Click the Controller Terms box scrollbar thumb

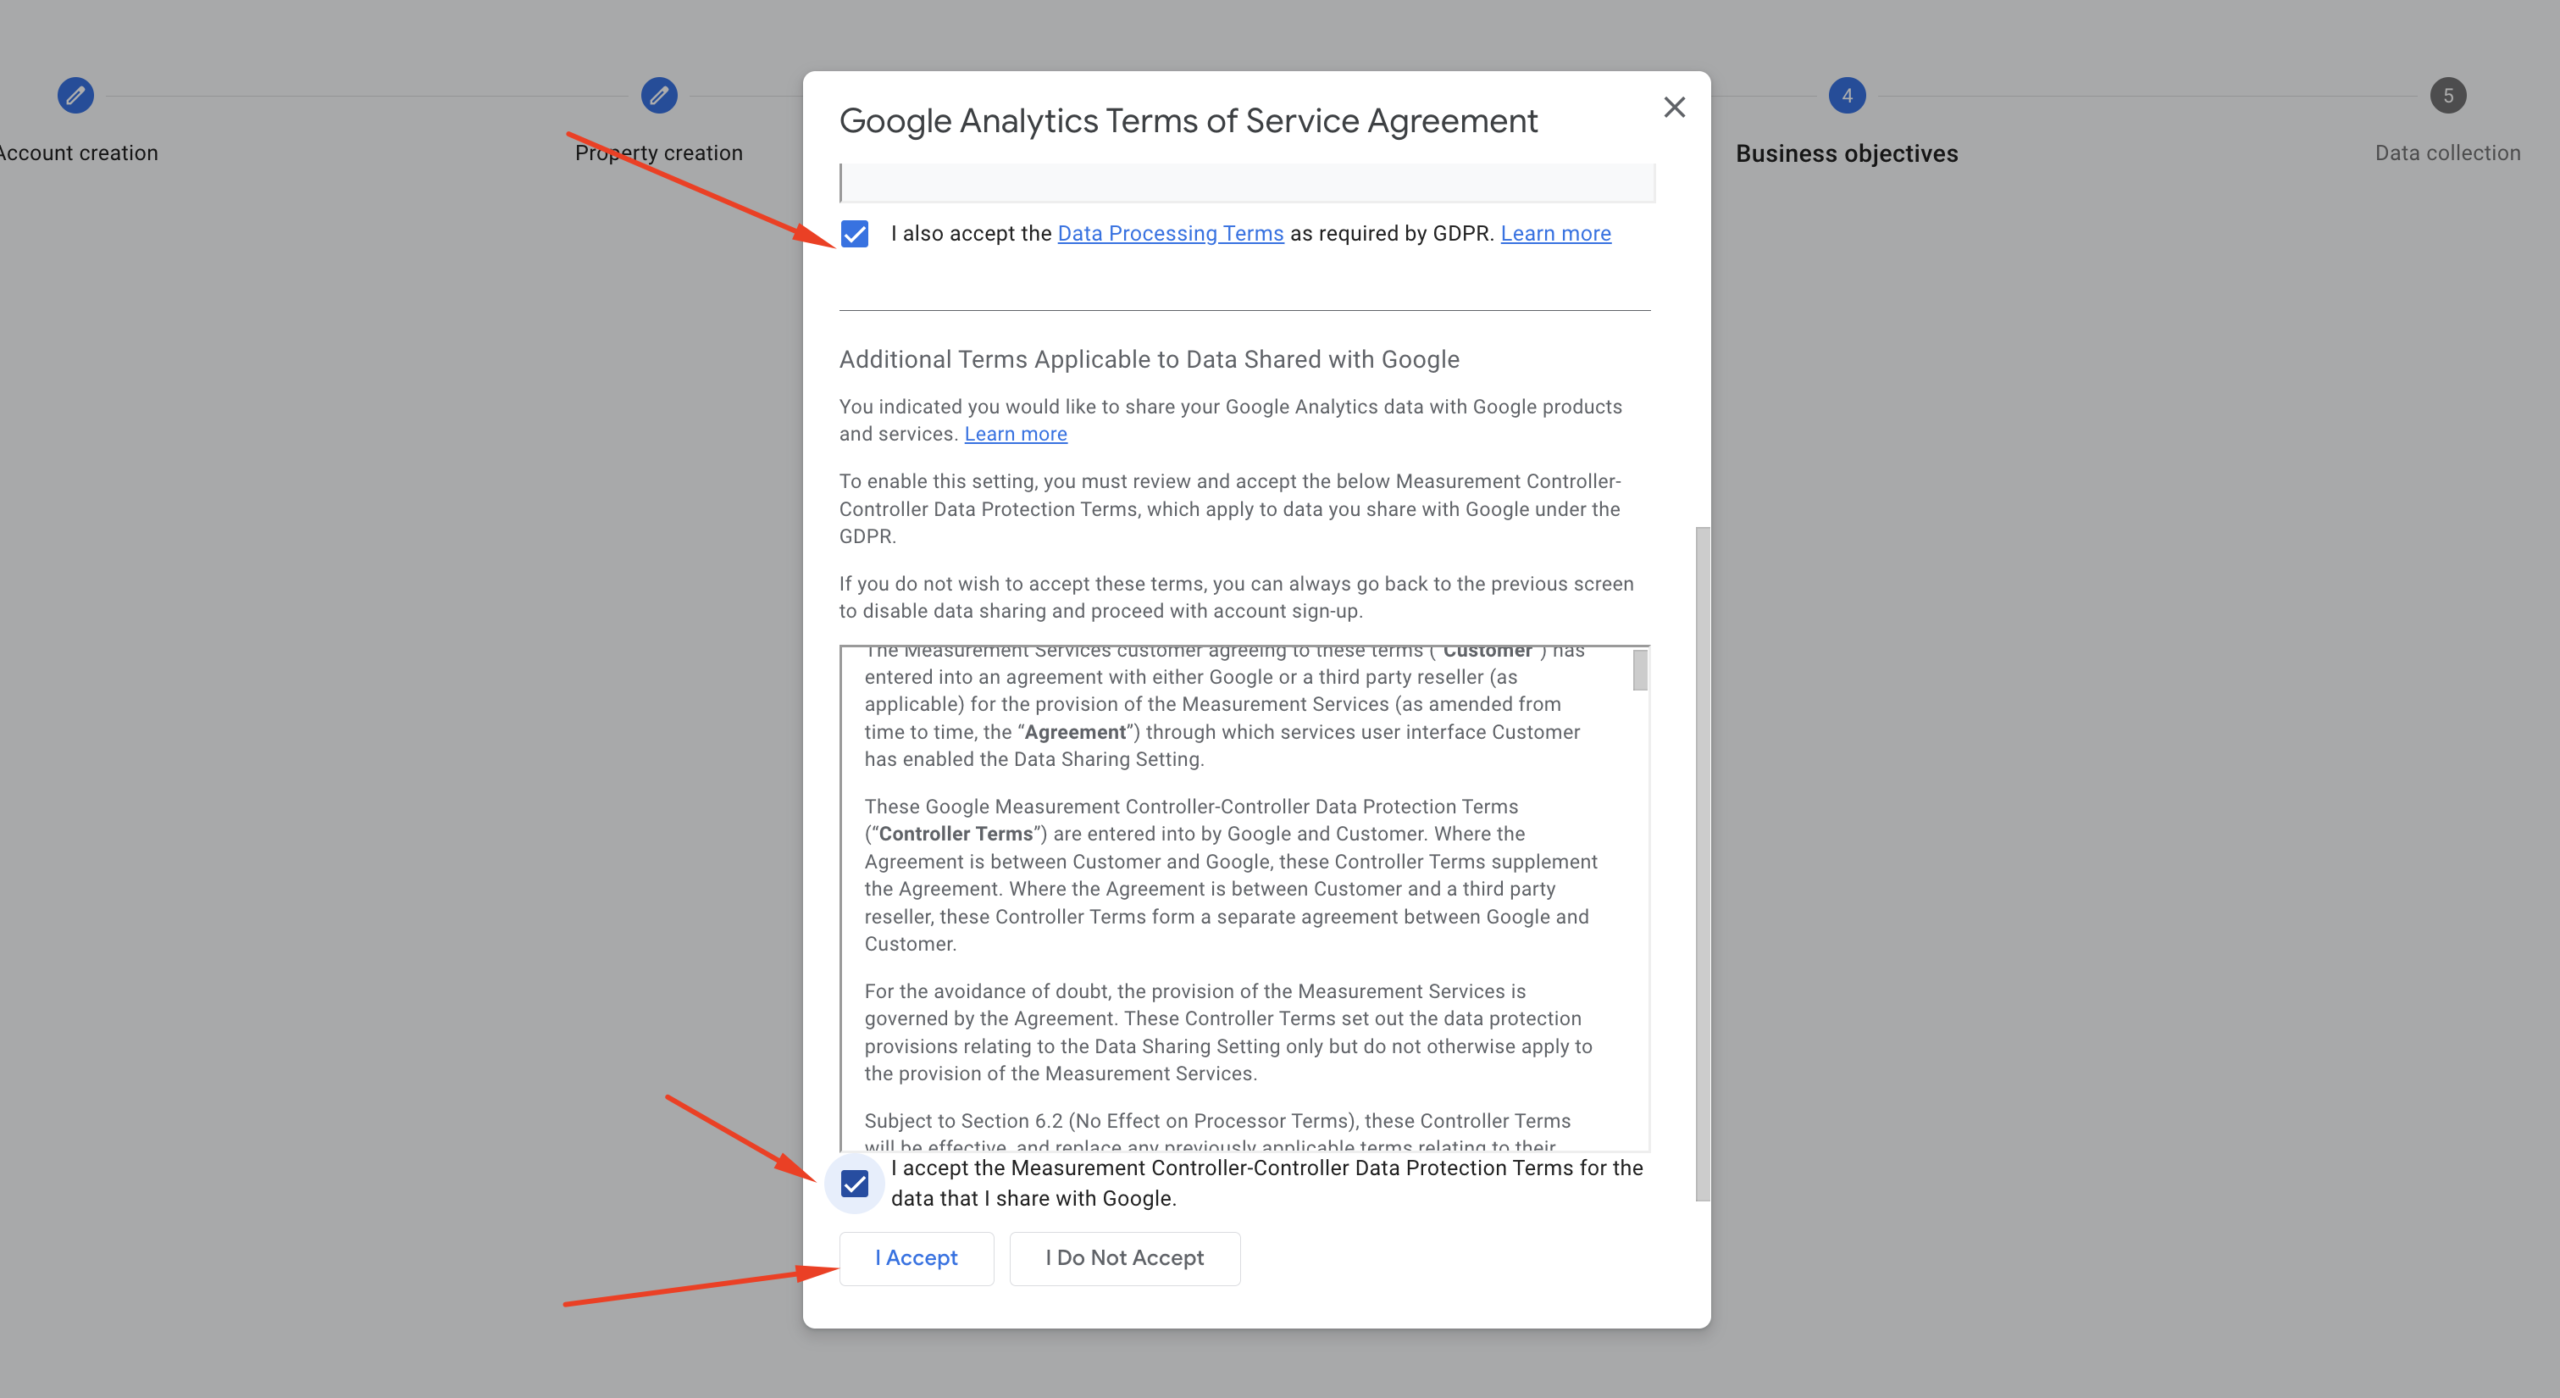[1640, 670]
